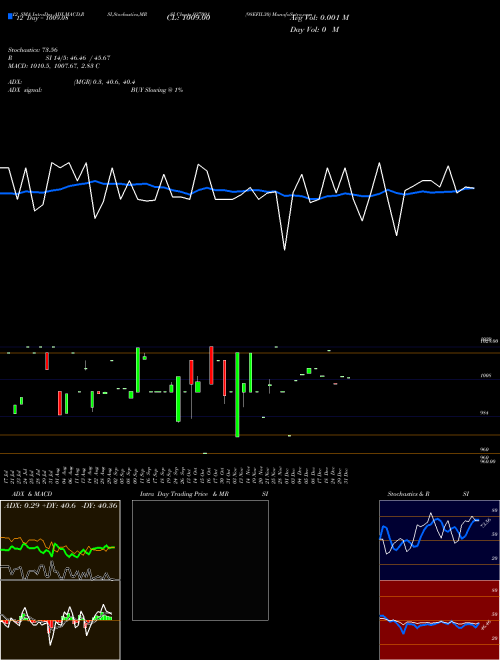Click the tallest green candlestick in early November
The image size is (500, 660).
tap(237, 394)
